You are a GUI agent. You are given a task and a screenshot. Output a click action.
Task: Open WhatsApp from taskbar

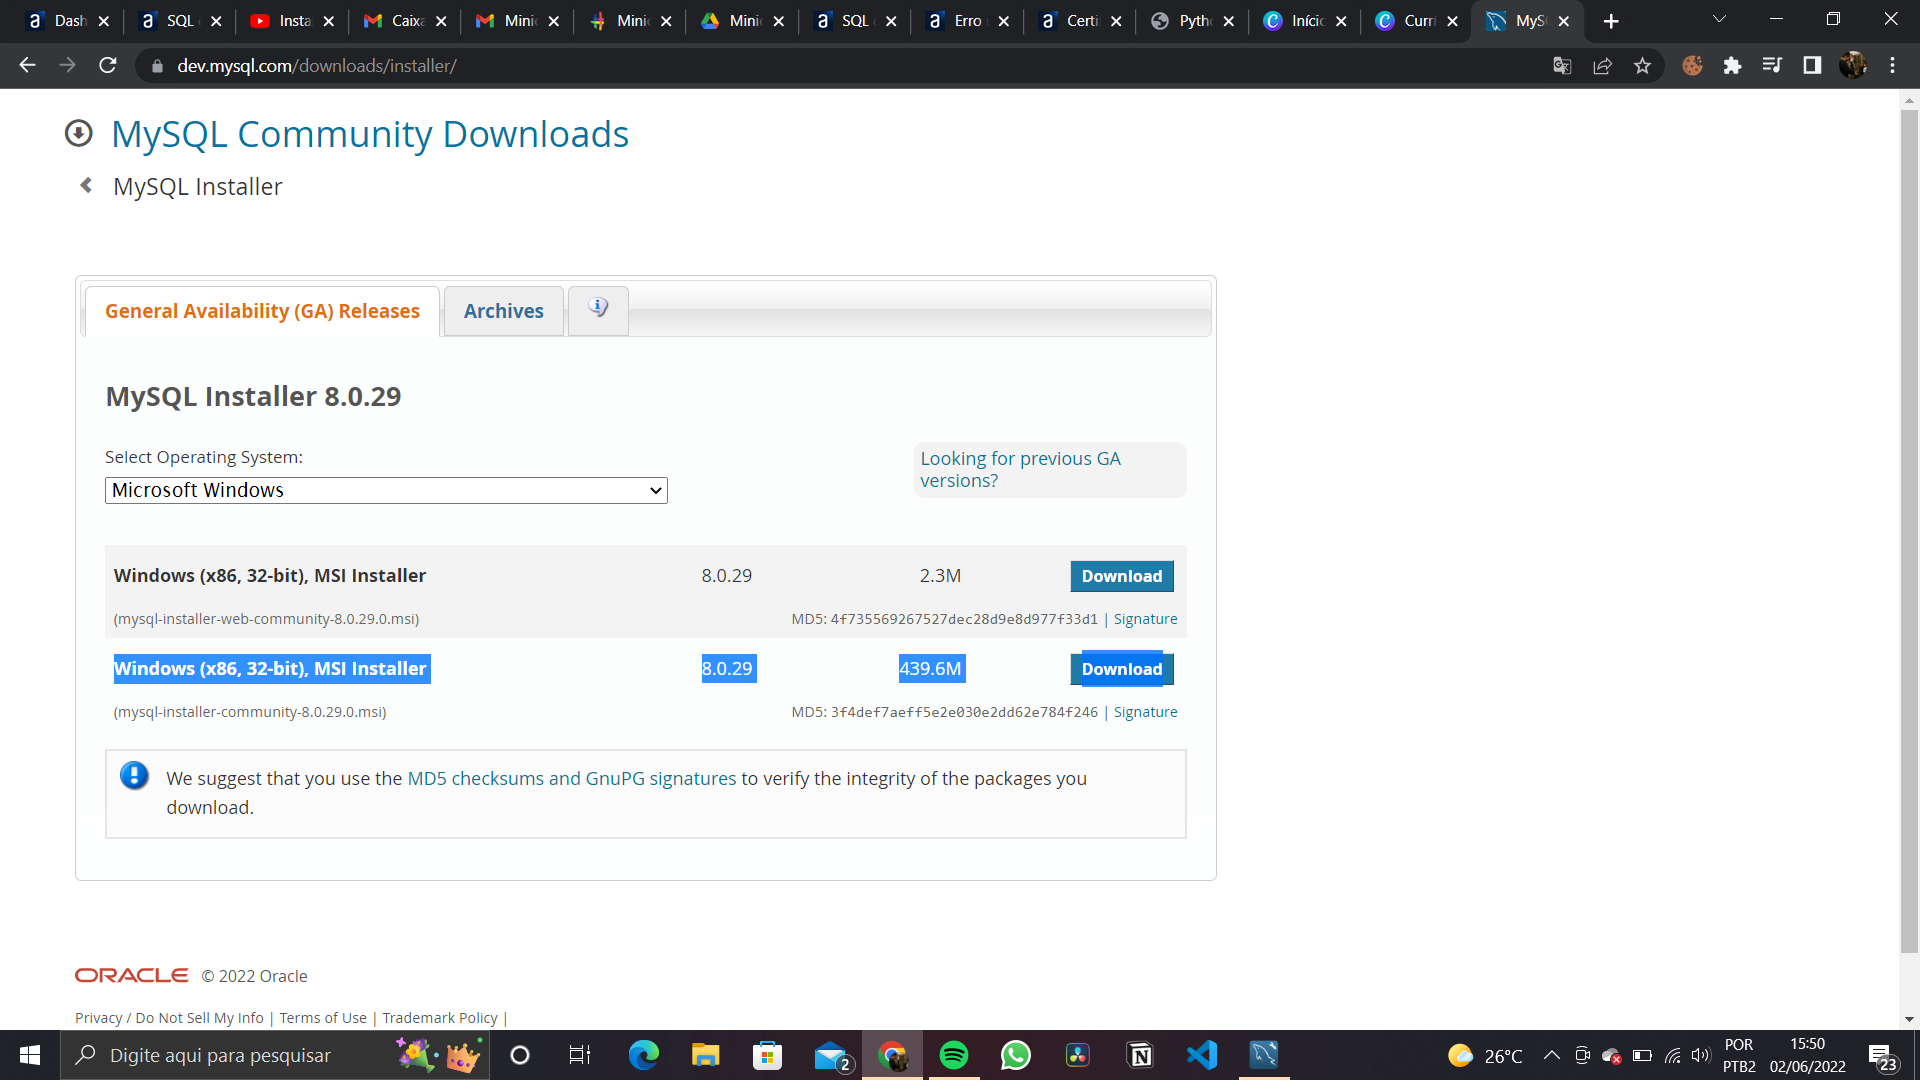tap(1016, 1055)
